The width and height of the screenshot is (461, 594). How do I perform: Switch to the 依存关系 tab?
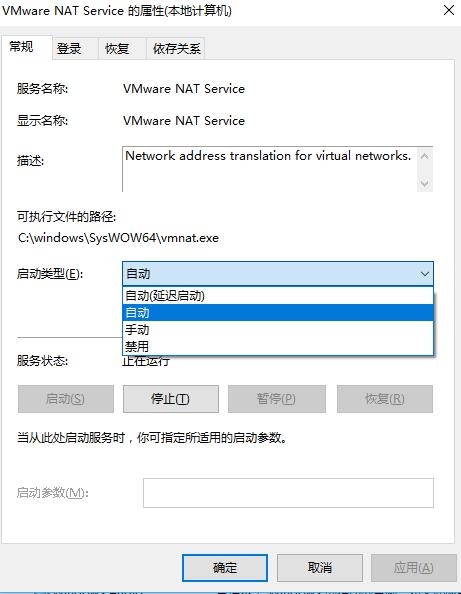(176, 48)
